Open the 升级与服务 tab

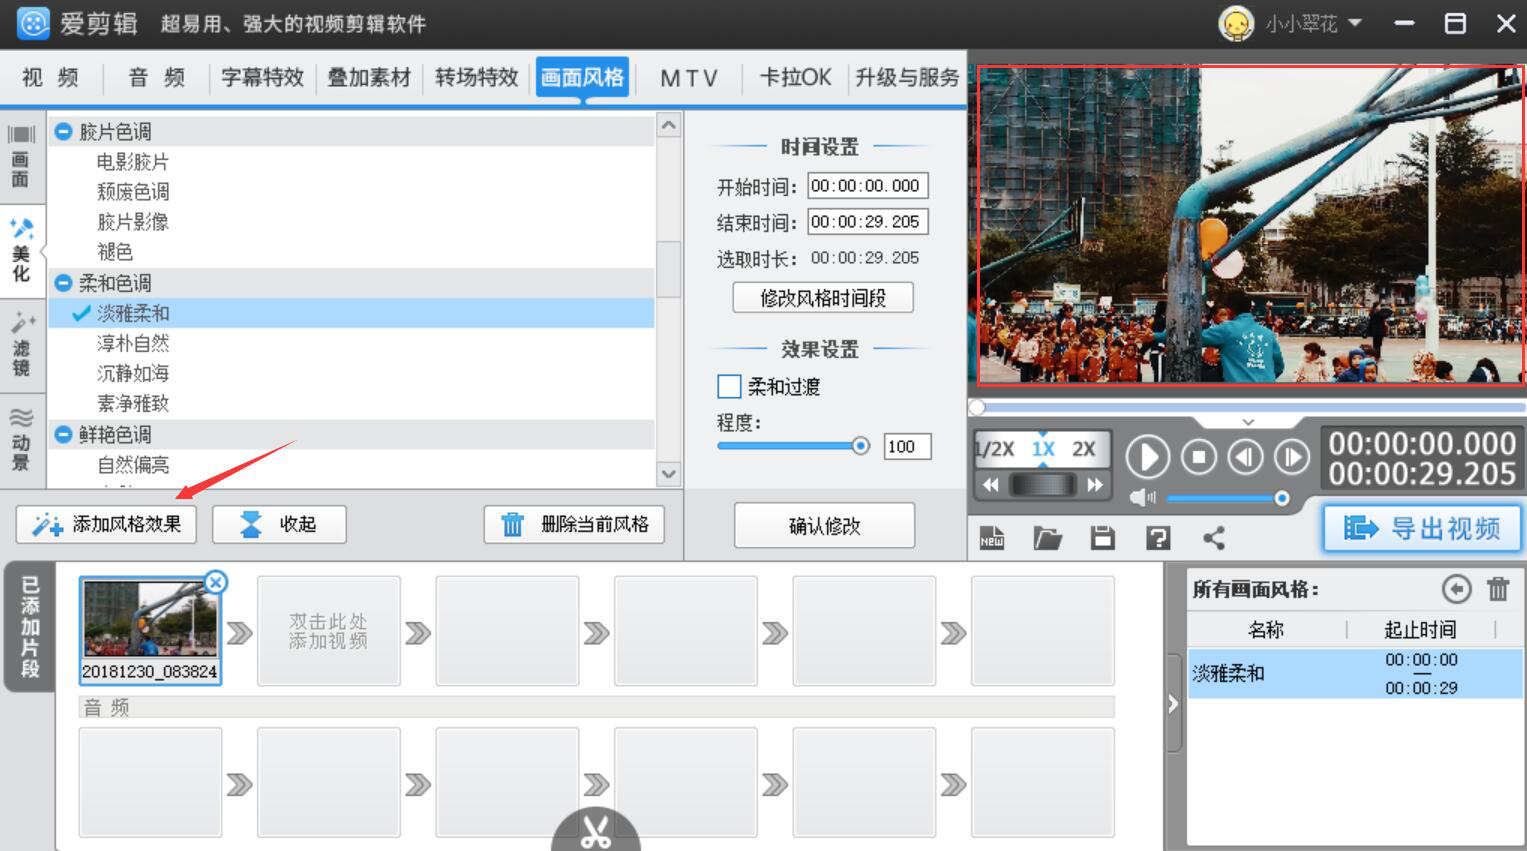click(907, 77)
